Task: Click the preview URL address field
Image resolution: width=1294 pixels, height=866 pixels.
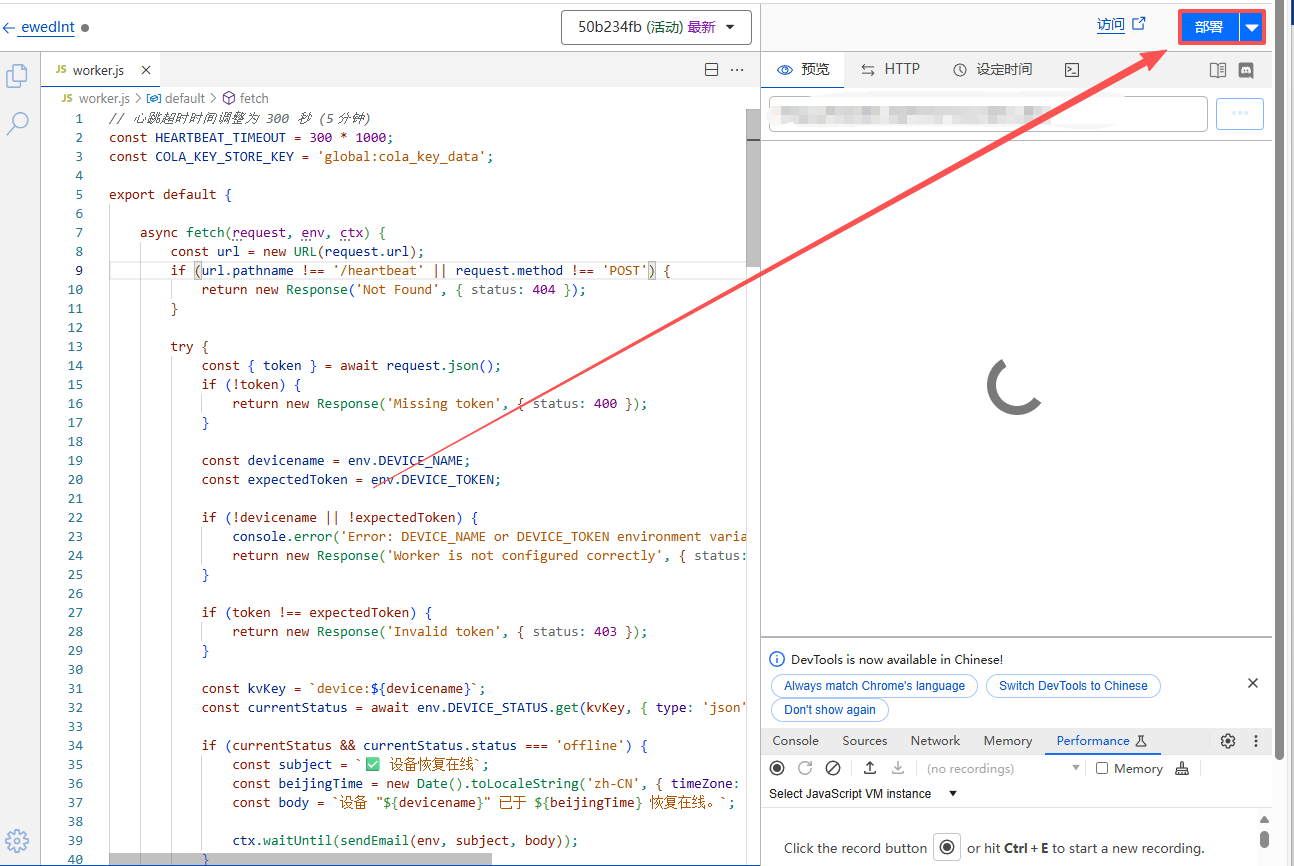Action: pyautogui.click(x=988, y=114)
